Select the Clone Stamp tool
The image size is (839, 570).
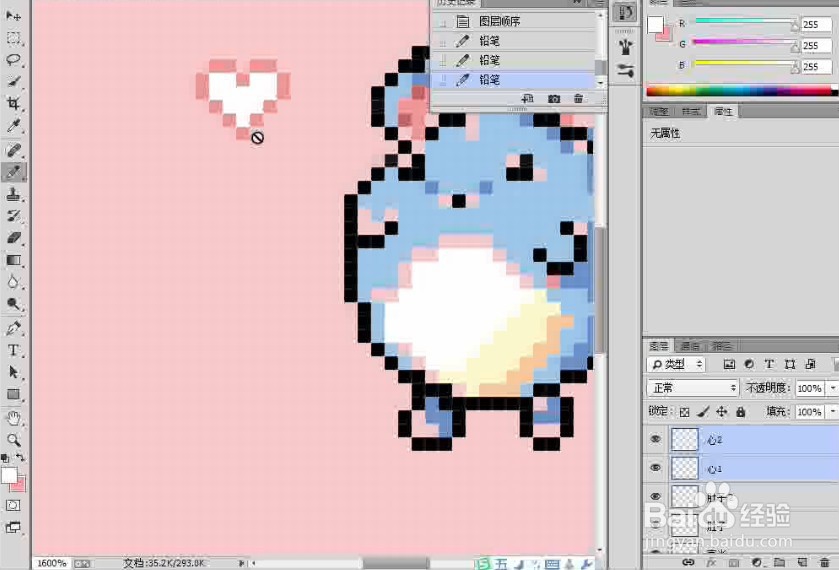[13, 194]
